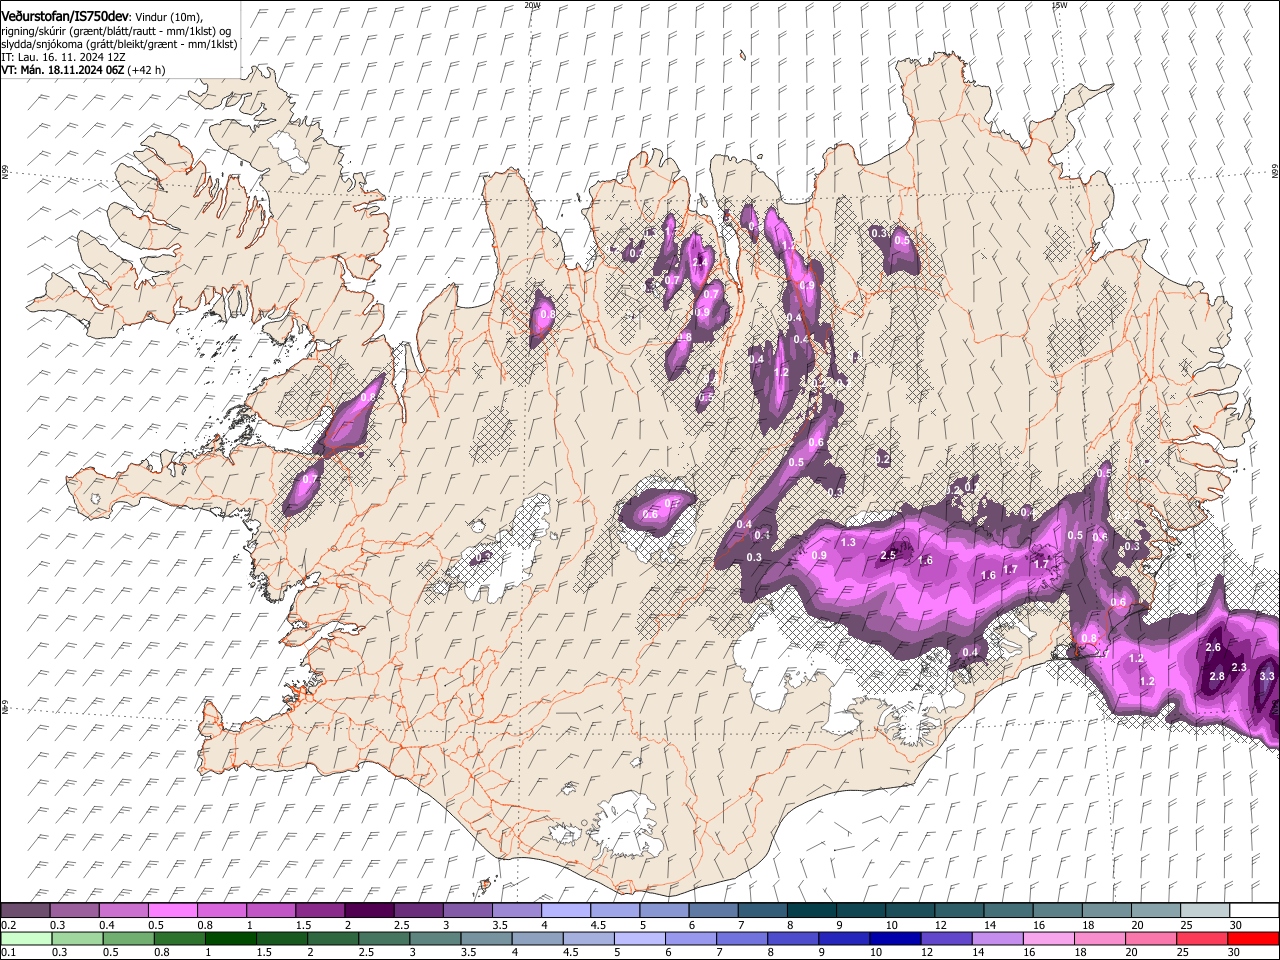Viewport: 1280px width, 960px height.
Task: Click the 15W longitude label
Action: point(1059,5)
